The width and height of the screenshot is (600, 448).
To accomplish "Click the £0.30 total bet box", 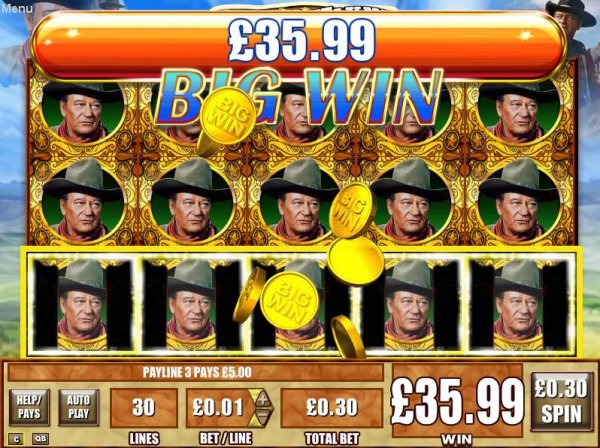I will coord(332,408).
